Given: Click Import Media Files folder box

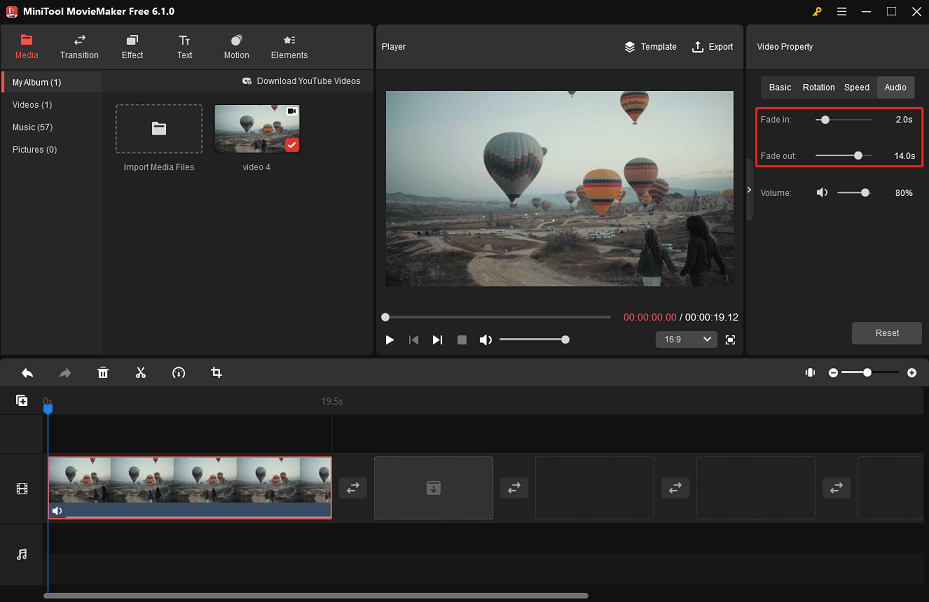Looking at the screenshot, I should (159, 129).
